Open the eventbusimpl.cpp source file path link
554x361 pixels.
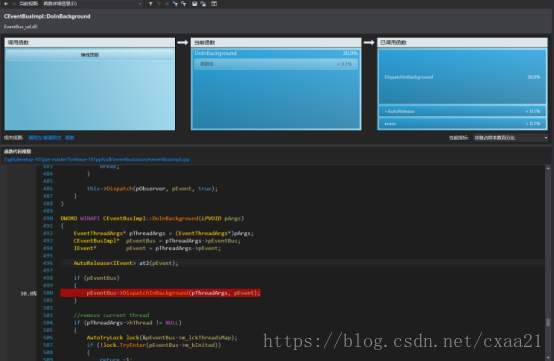tap(97, 159)
